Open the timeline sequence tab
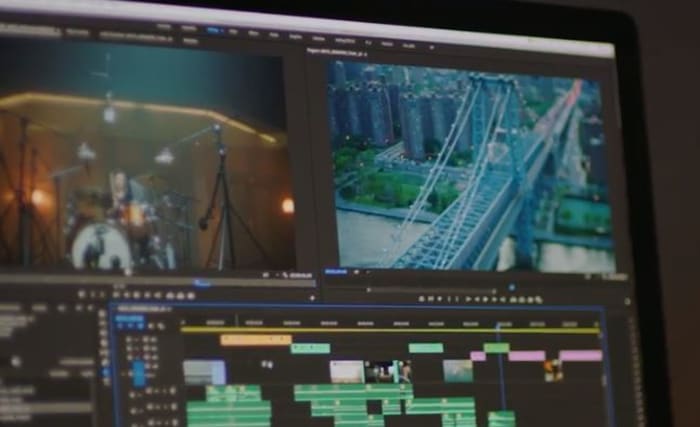Screen dimensions: 700x427 (143, 309)
